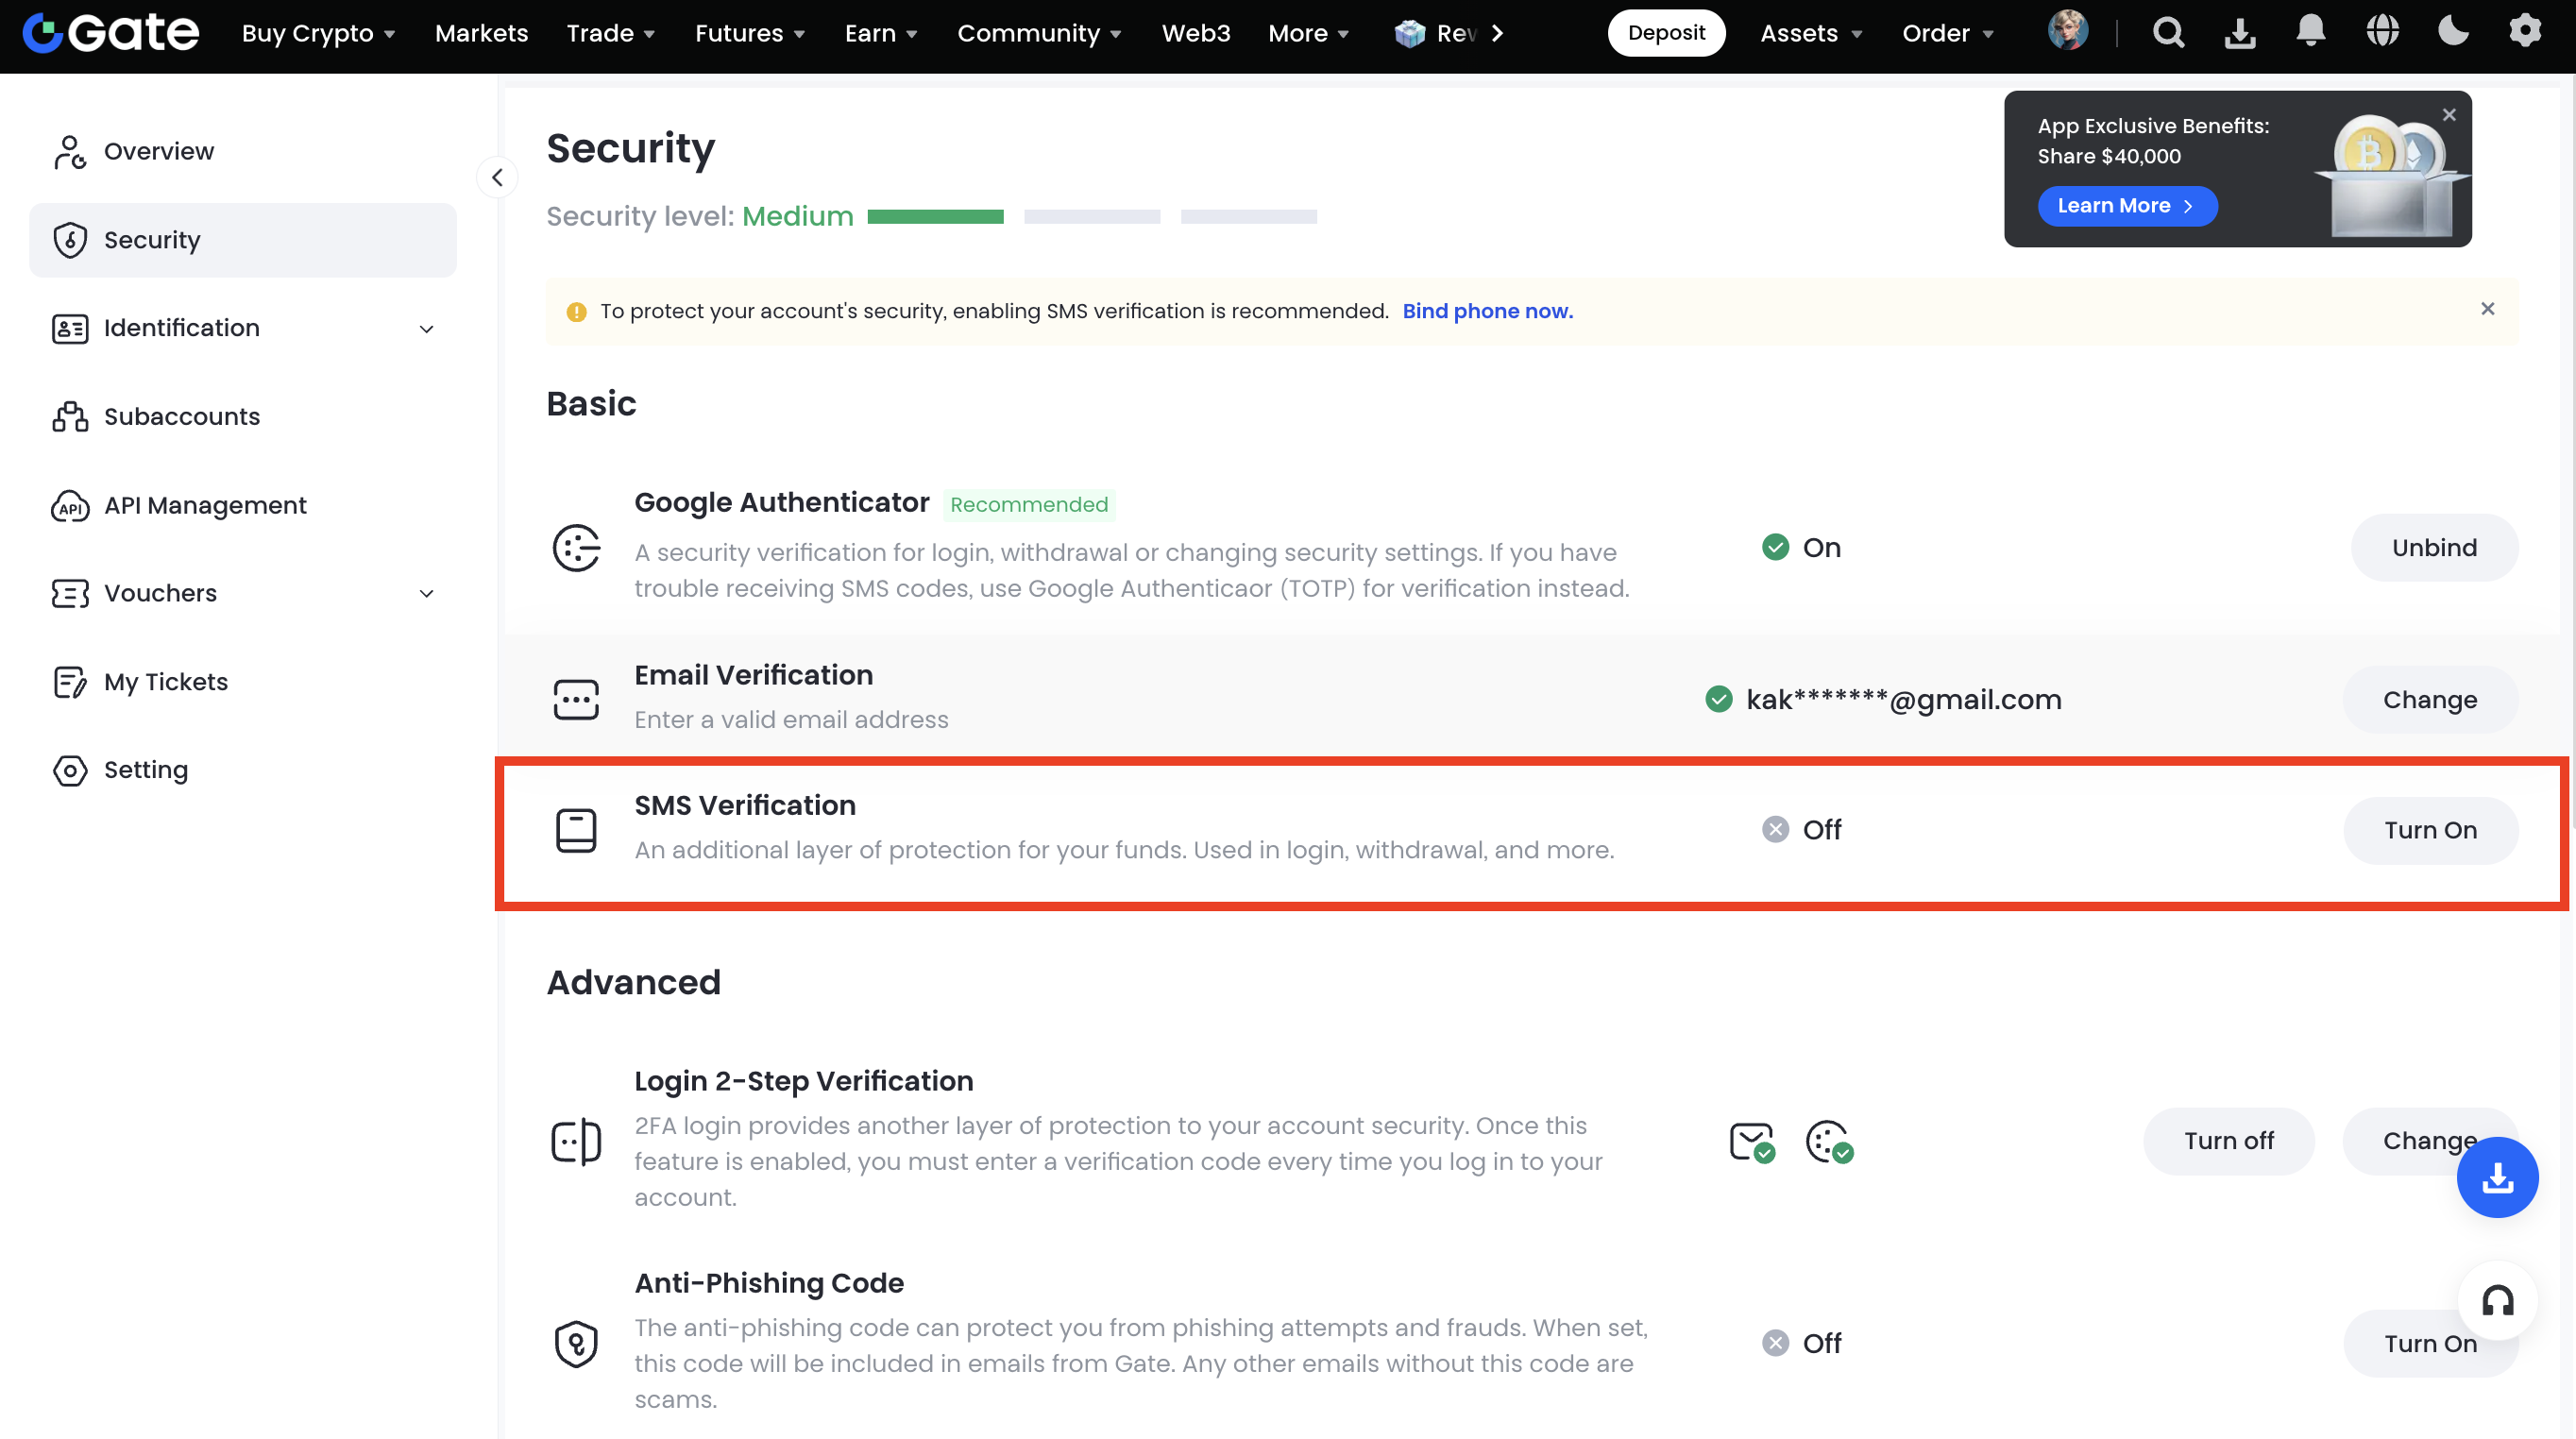This screenshot has width=2576, height=1439.
Task: Turn off Login 2-Step Verification
Action: click(2228, 1141)
